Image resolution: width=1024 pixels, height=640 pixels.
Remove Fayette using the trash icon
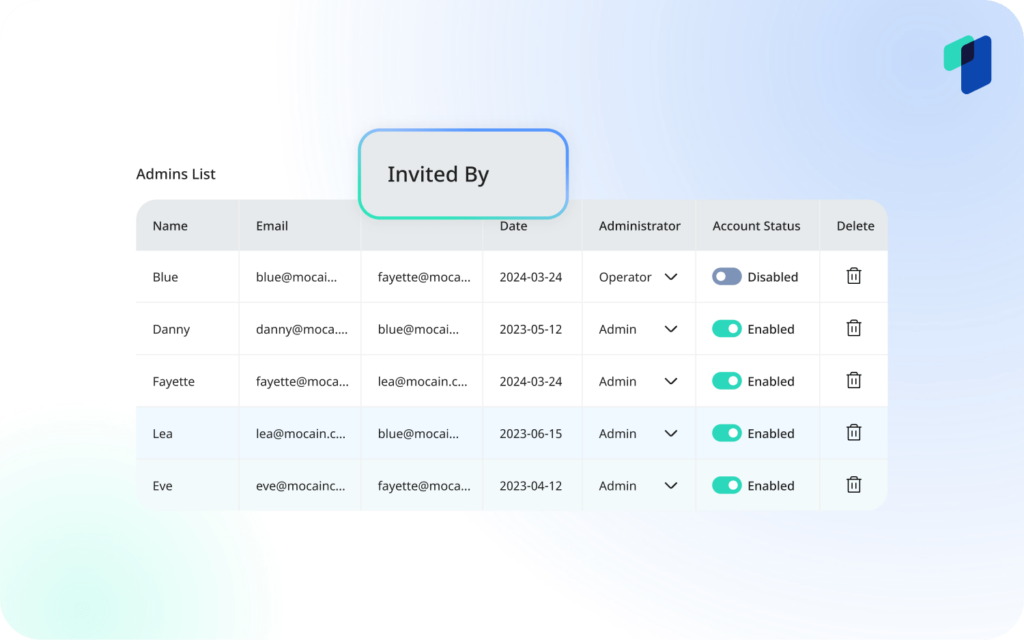[854, 381]
